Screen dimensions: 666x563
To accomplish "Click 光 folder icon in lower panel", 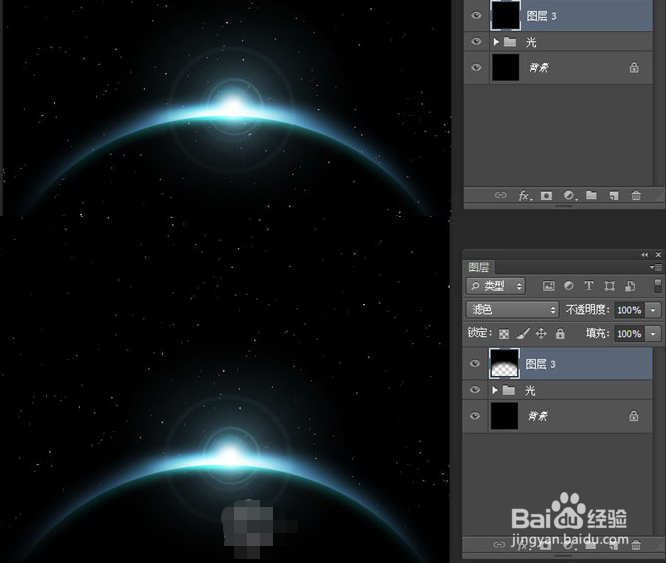I will pyautogui.click(x=509, y=390).
